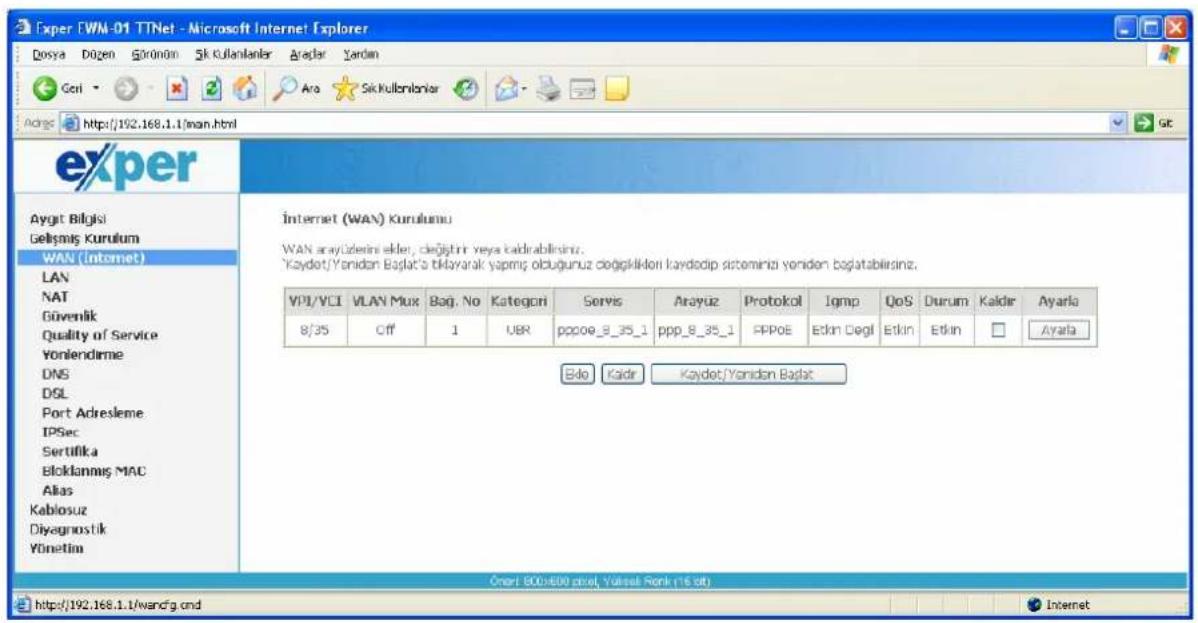Open the address bar dropdown arrow
The height and width of the screenshot is (623, 1198).
1120,123
